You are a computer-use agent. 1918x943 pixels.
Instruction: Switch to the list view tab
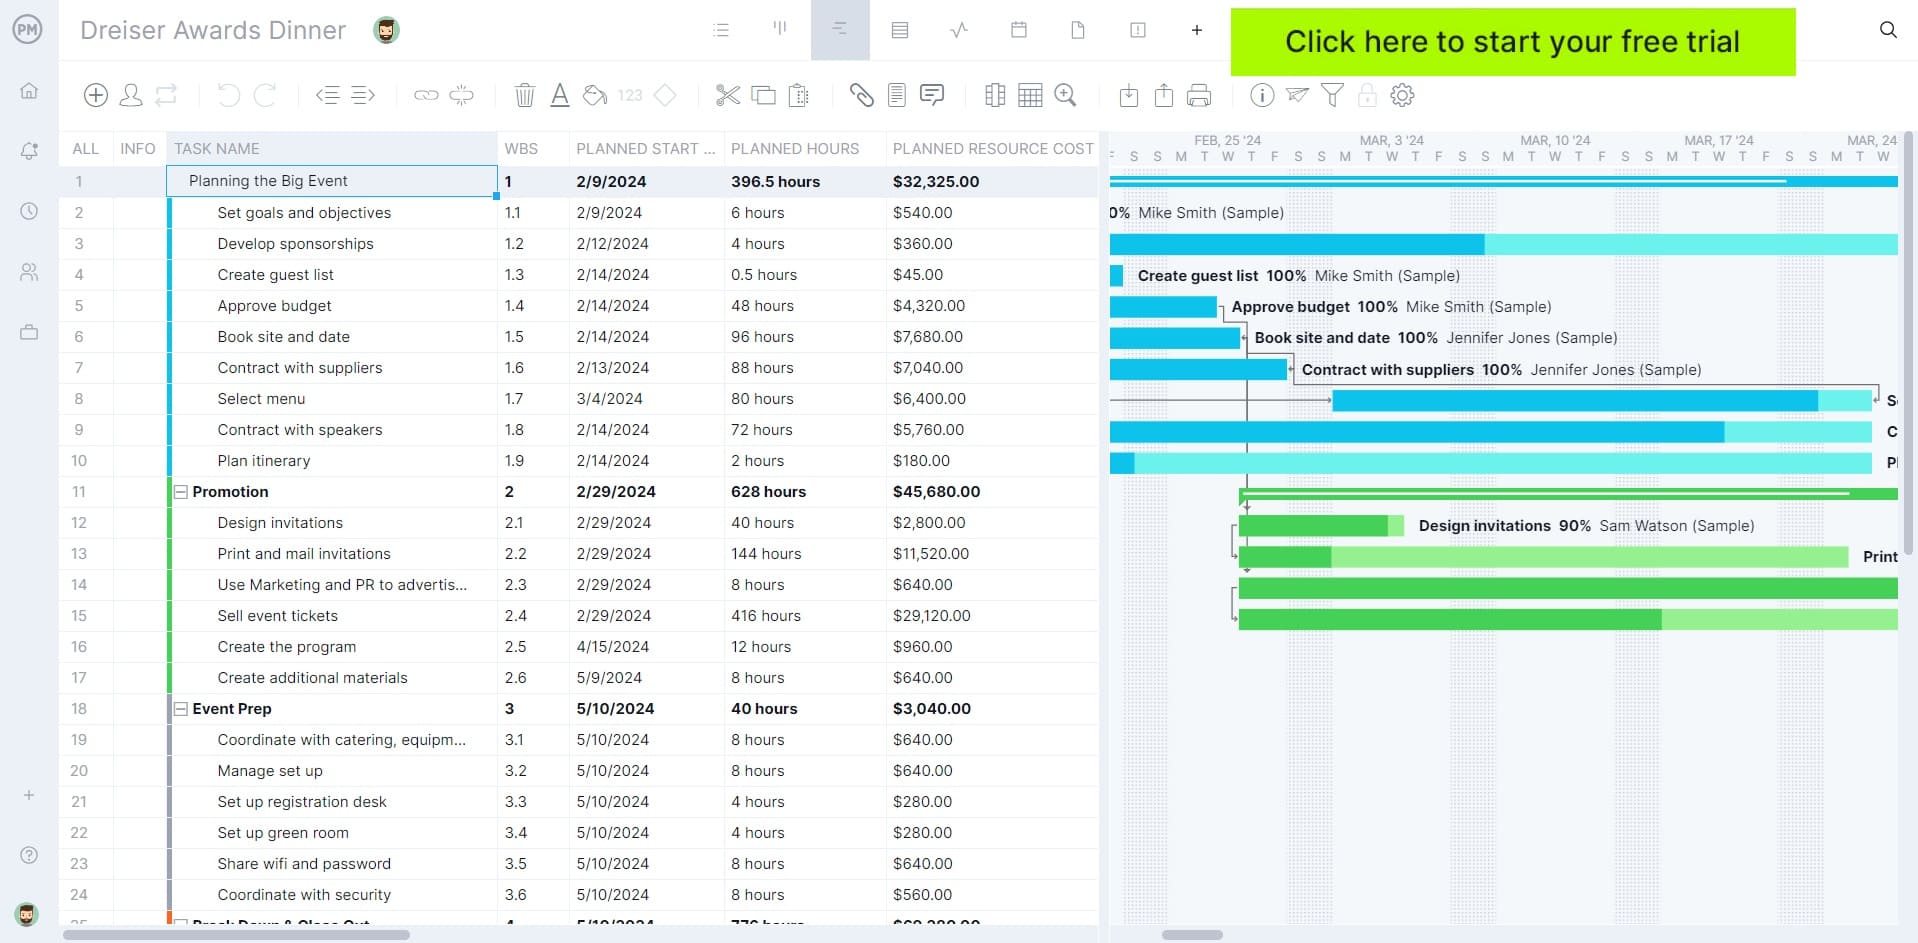click(721, 30)
